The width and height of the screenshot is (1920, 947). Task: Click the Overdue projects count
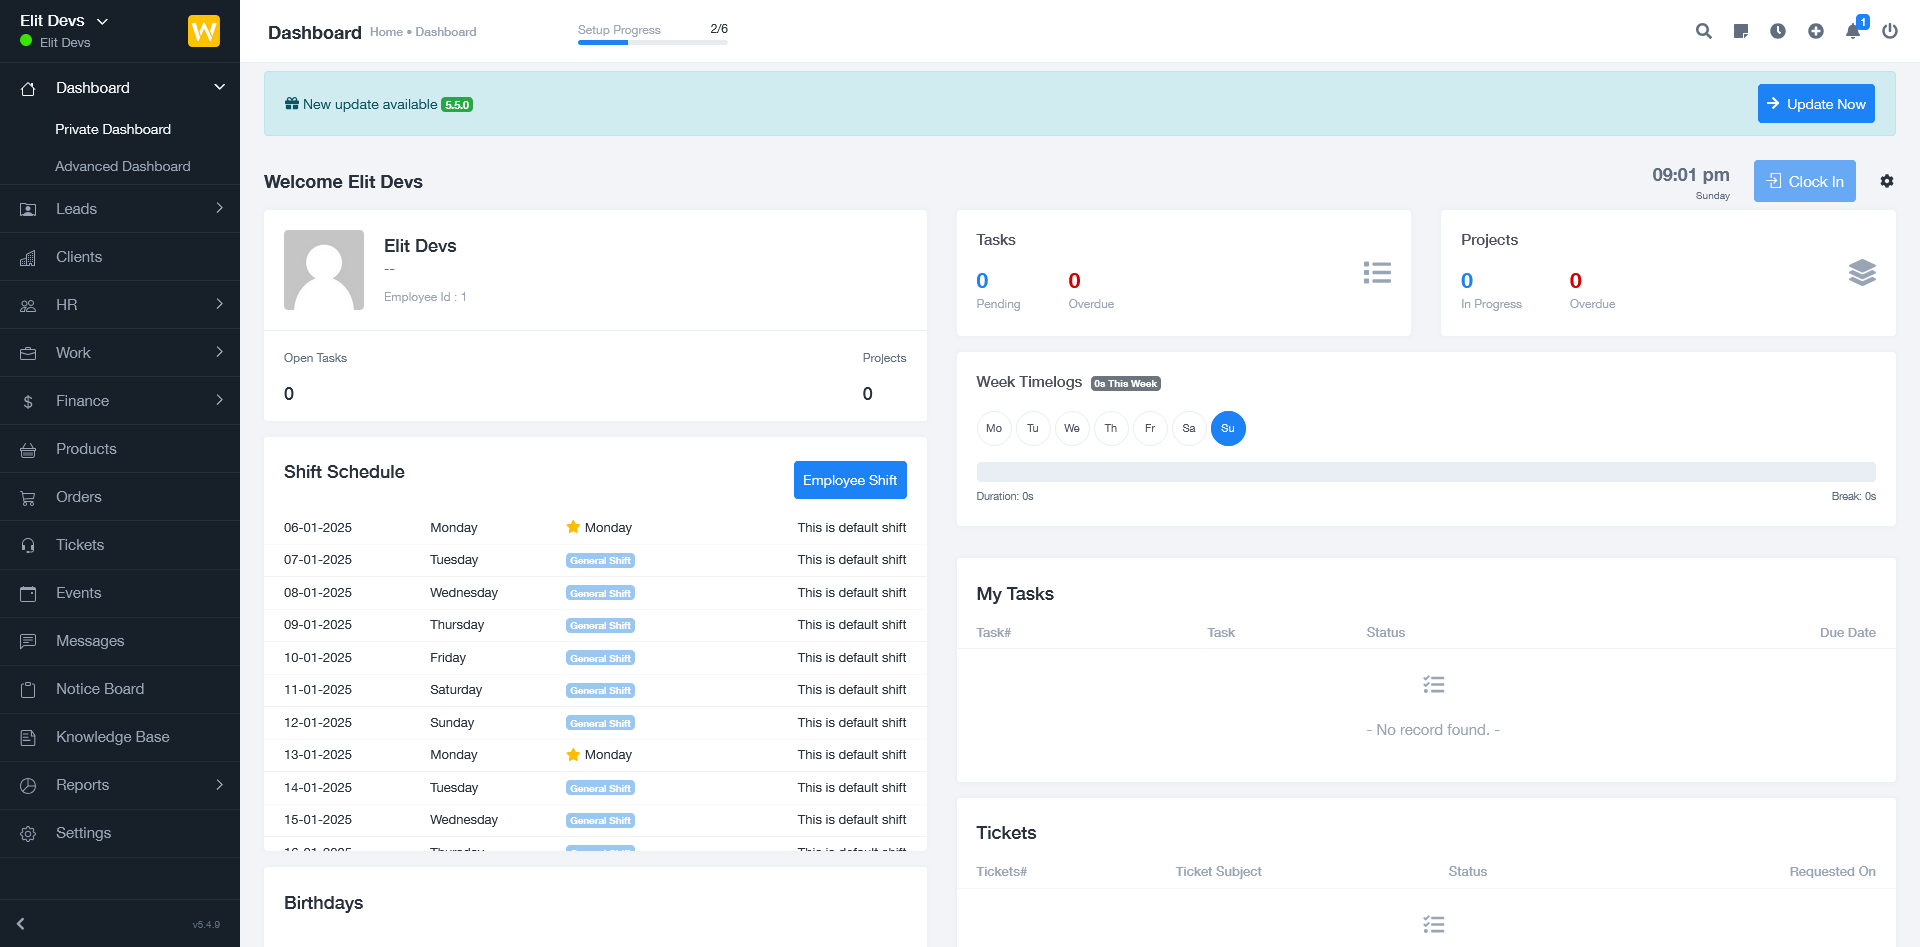click(x=1576, y=281)
